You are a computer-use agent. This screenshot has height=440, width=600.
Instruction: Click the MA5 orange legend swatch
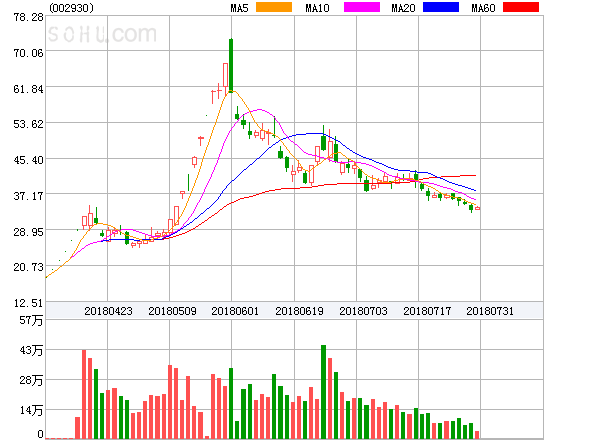274,7
